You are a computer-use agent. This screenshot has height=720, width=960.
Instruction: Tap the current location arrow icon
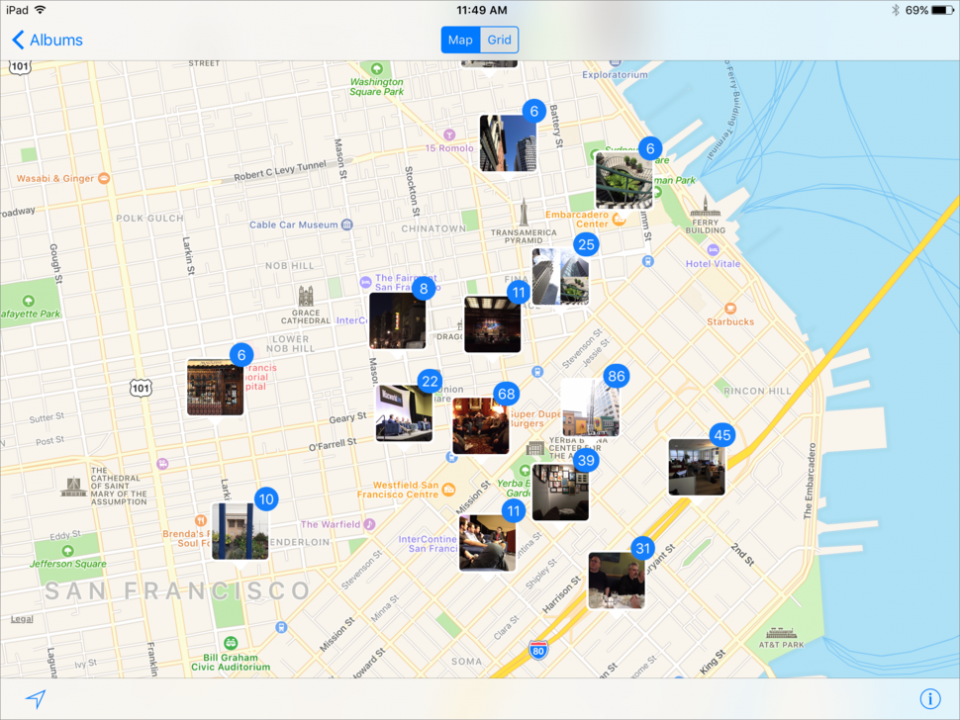[36, 699]
